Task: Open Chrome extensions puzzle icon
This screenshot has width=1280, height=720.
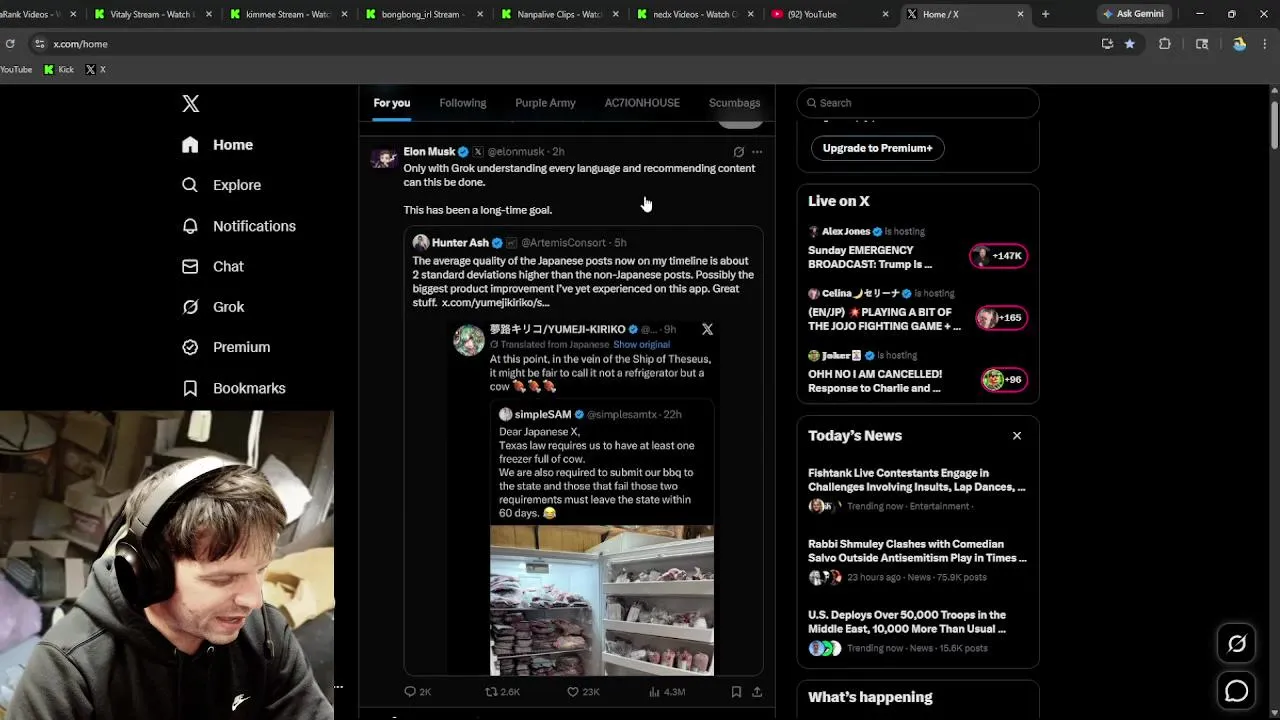Action: coord(1165,44)
